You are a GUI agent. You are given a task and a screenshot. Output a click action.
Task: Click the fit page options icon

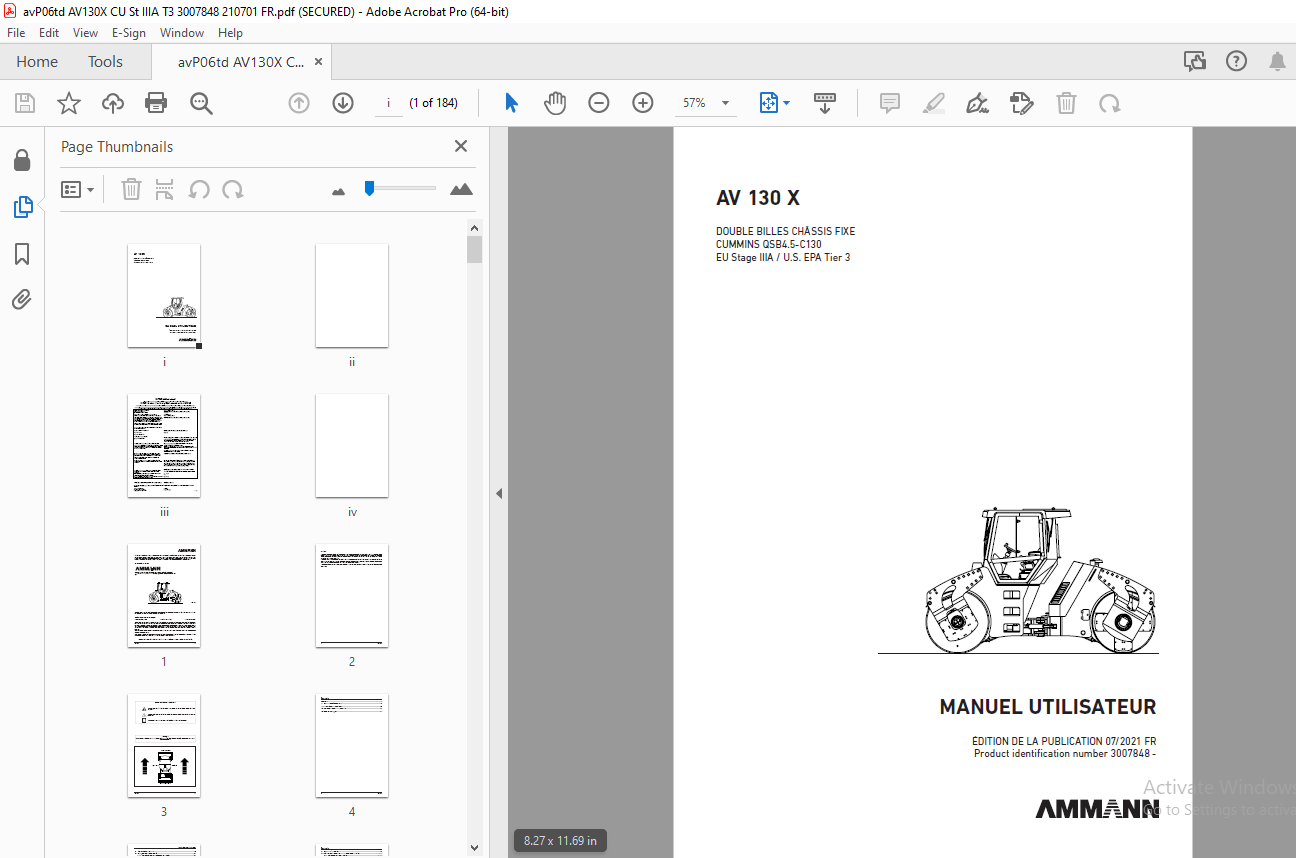[769, 103]
